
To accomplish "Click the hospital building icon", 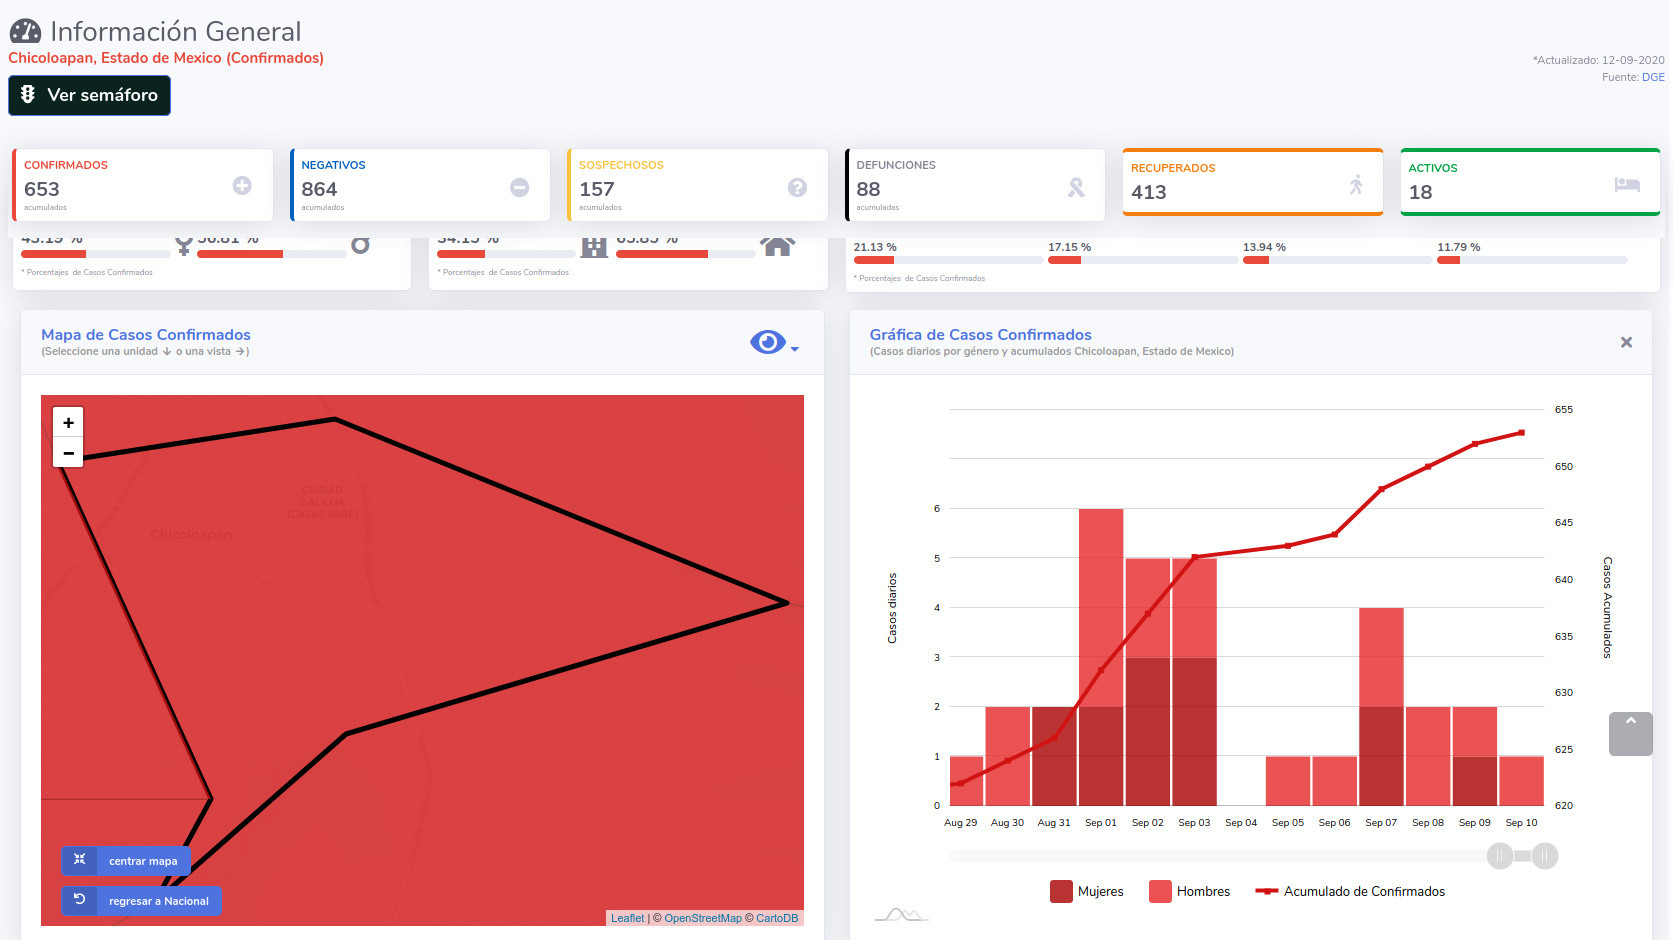I will coord(594,247).
